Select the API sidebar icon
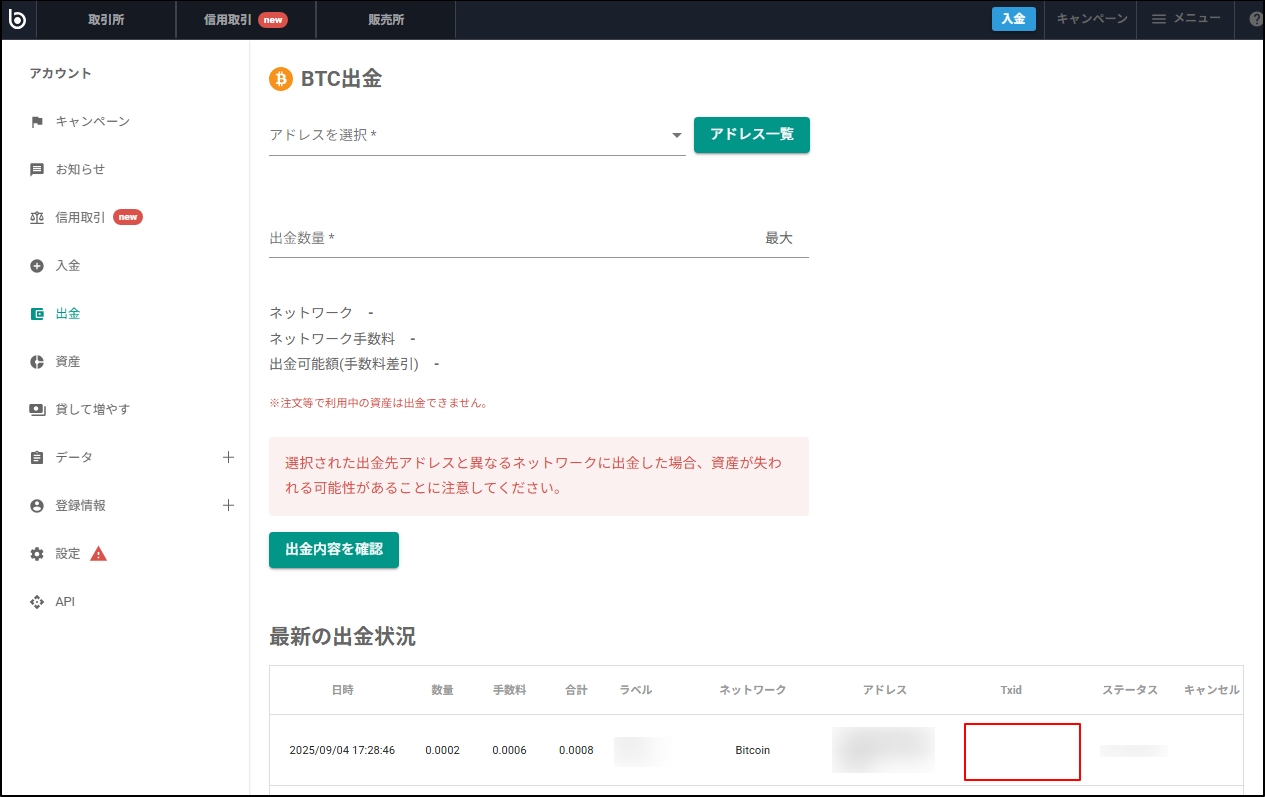This screenshot has width=1265, height=797. (x=37, y=601)
